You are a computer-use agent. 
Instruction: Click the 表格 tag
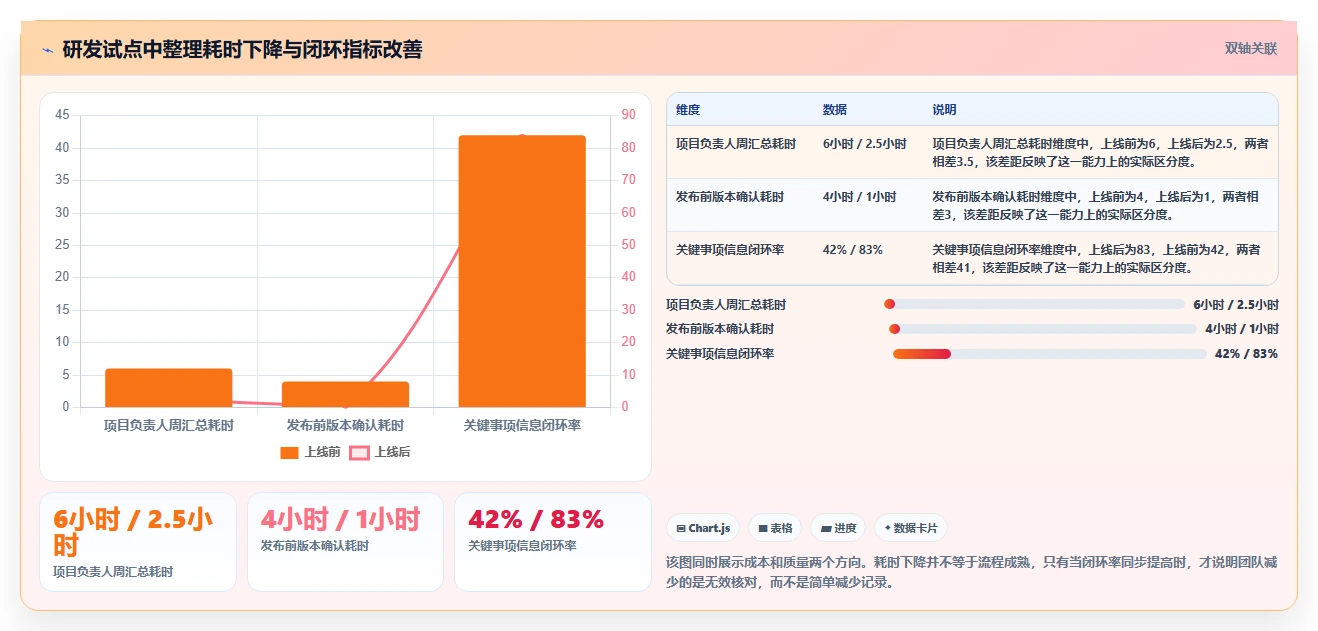click(x=775, y=528)
